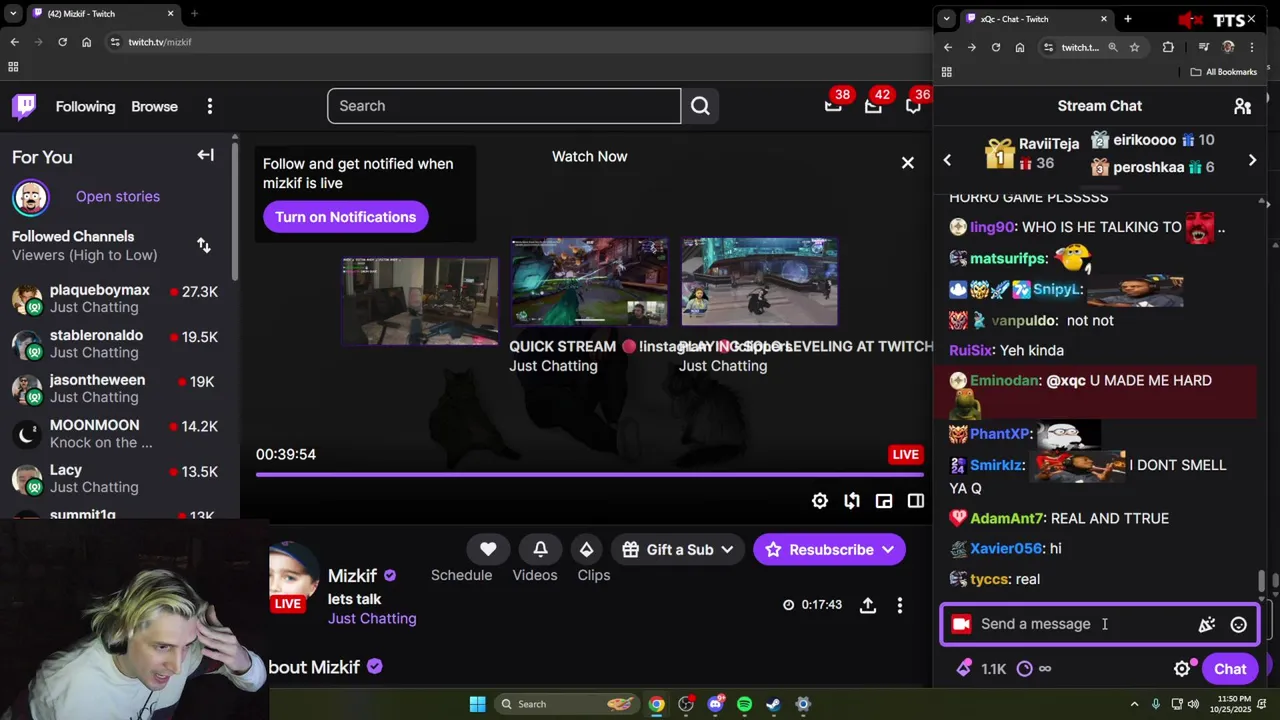
Task: Open Gift a Sub dropdown
Action: click(x=679, y=549)
